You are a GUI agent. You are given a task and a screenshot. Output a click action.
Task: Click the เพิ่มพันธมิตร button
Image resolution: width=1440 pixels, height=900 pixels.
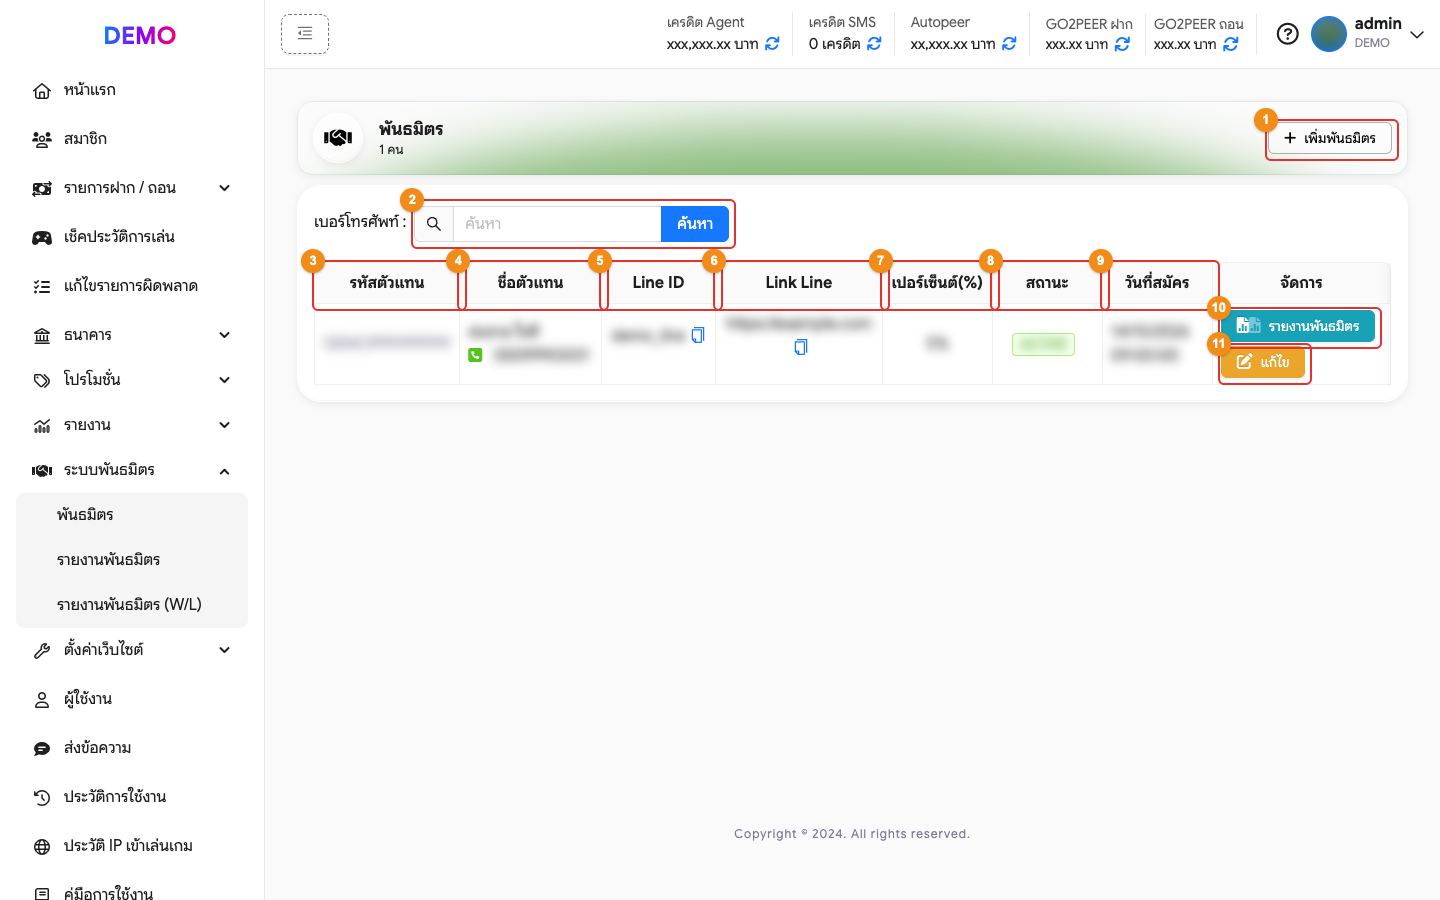tap(1330, 138)
